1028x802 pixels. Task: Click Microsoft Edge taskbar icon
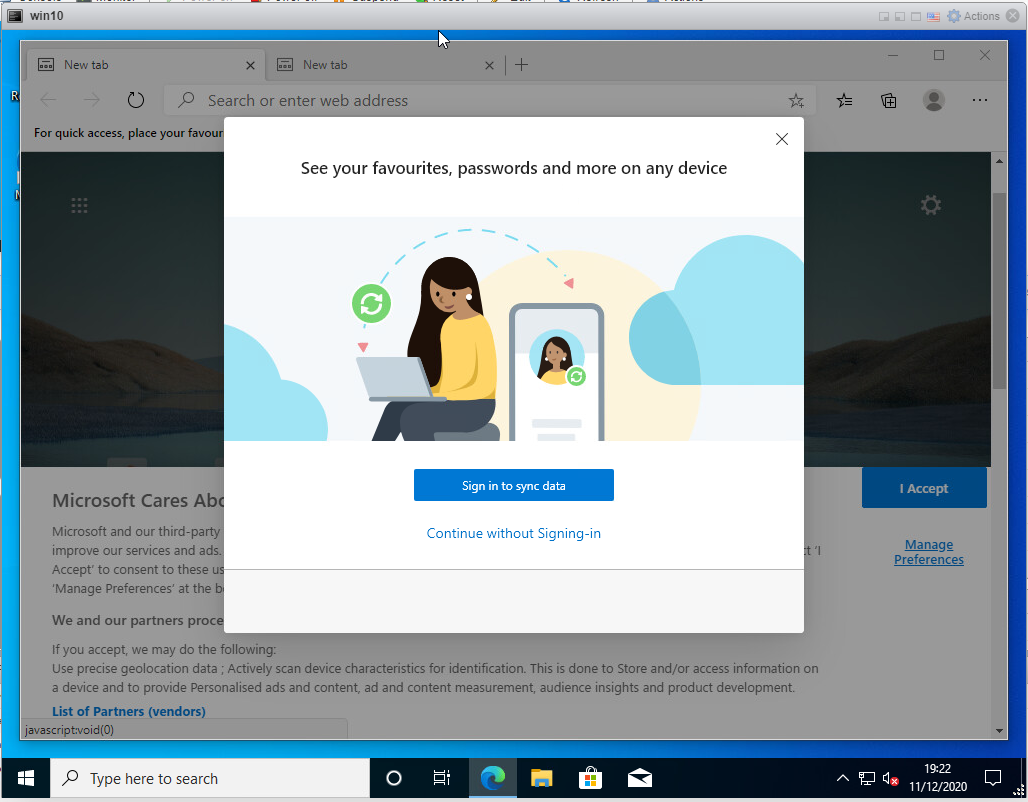492,778
